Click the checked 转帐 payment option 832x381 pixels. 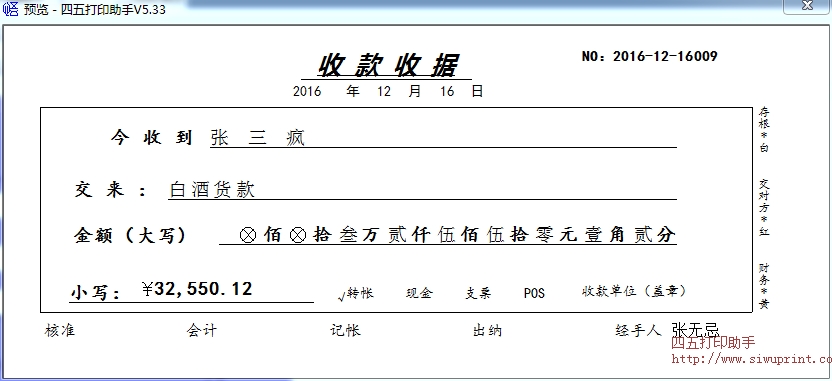click(356, 293)
